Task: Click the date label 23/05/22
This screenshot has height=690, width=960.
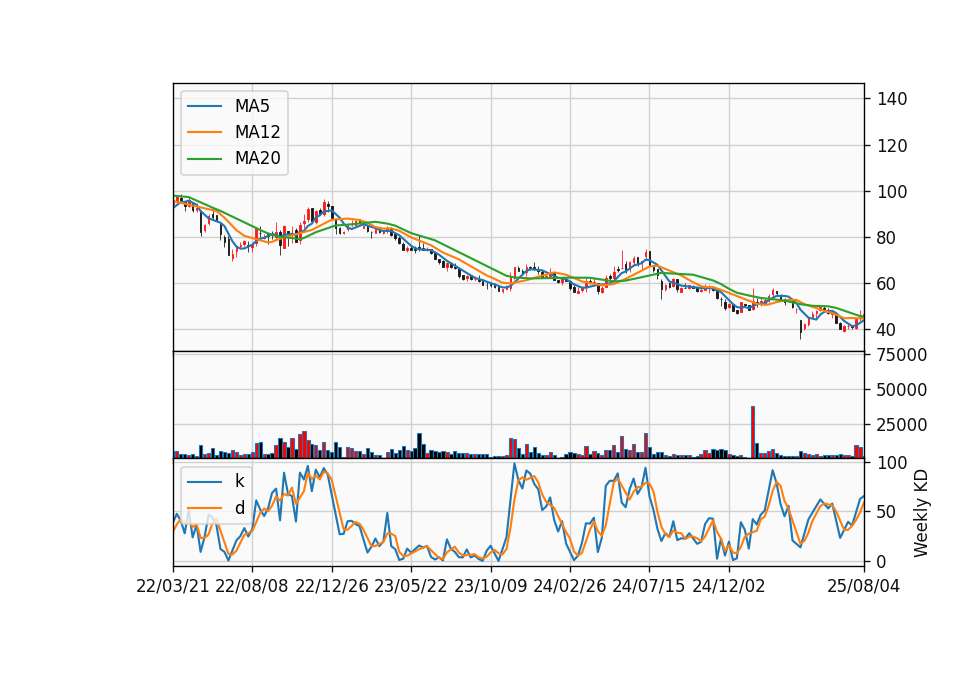Action: (x=411, y=586)
